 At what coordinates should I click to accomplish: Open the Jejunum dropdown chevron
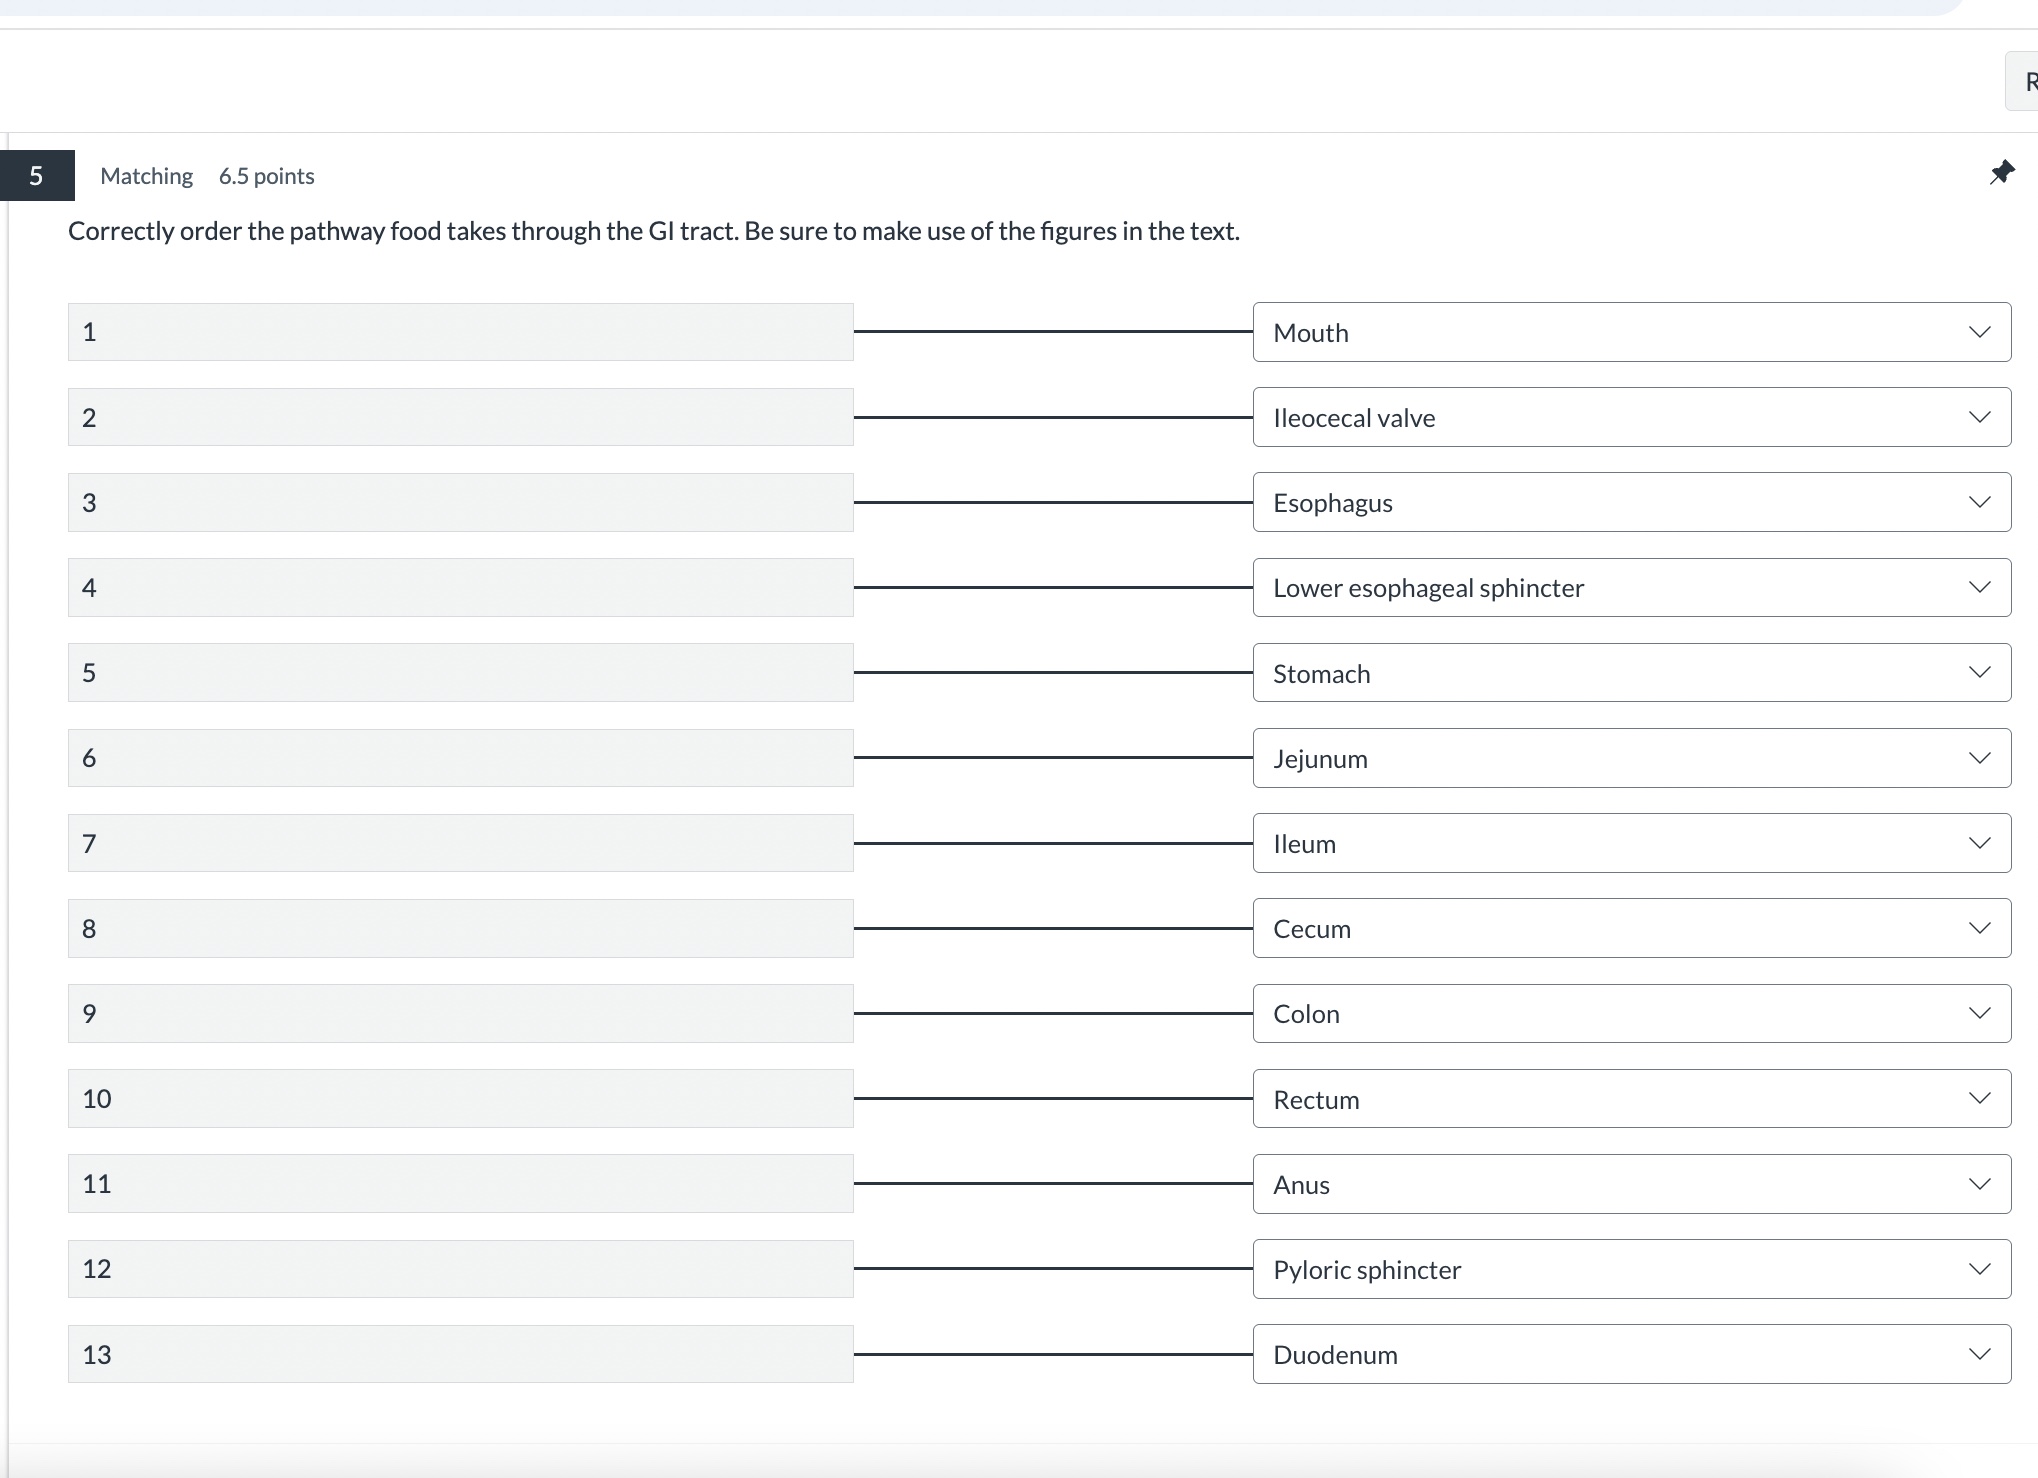[x=1980, y=757]
